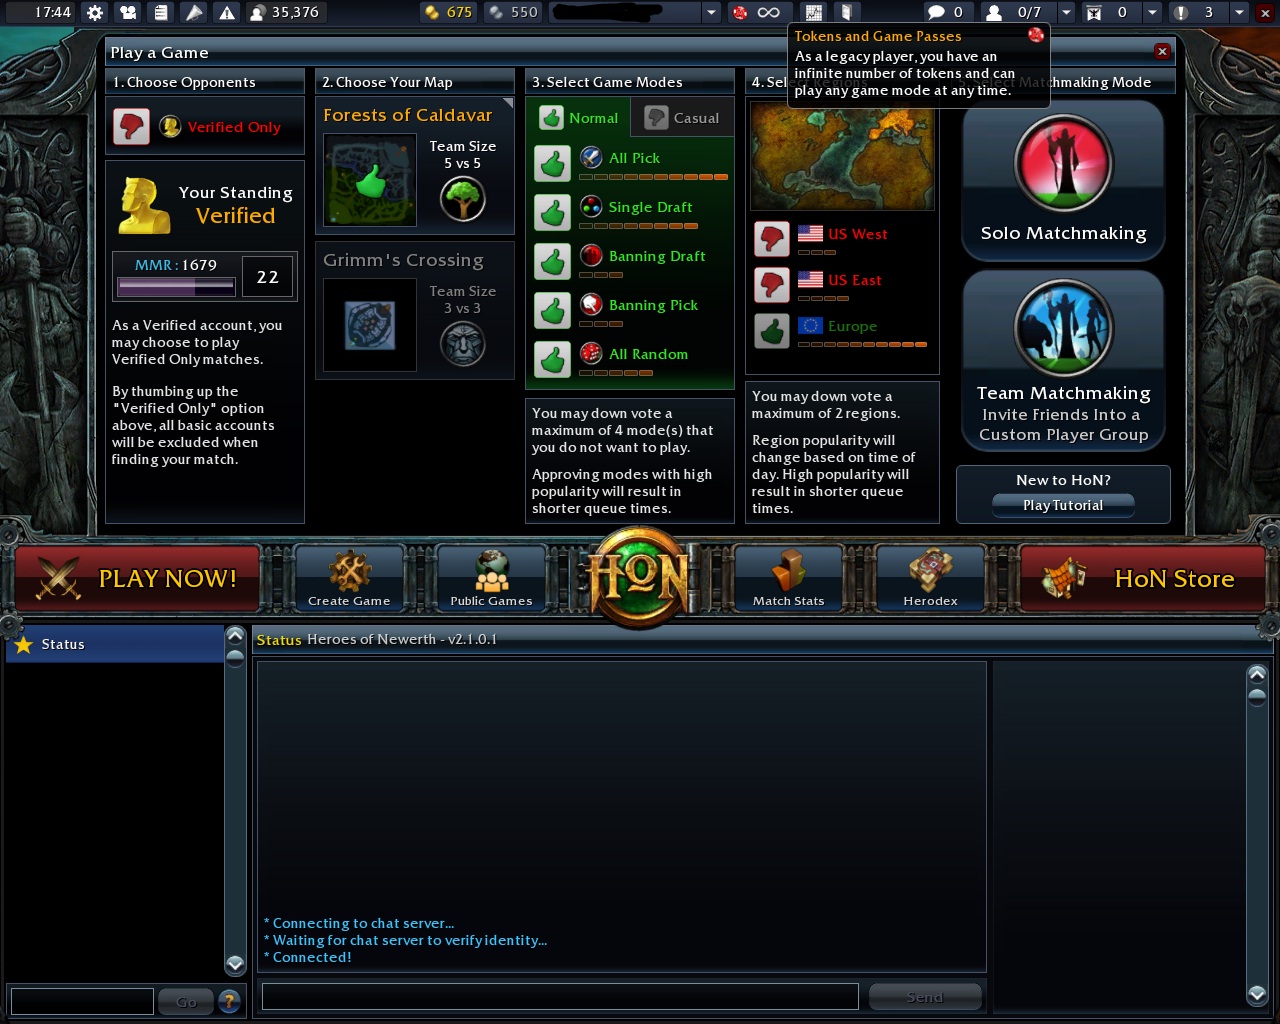Click the Play Tutorial button
Viewport: 1280px width, 1024px height.
(1063, 505)
